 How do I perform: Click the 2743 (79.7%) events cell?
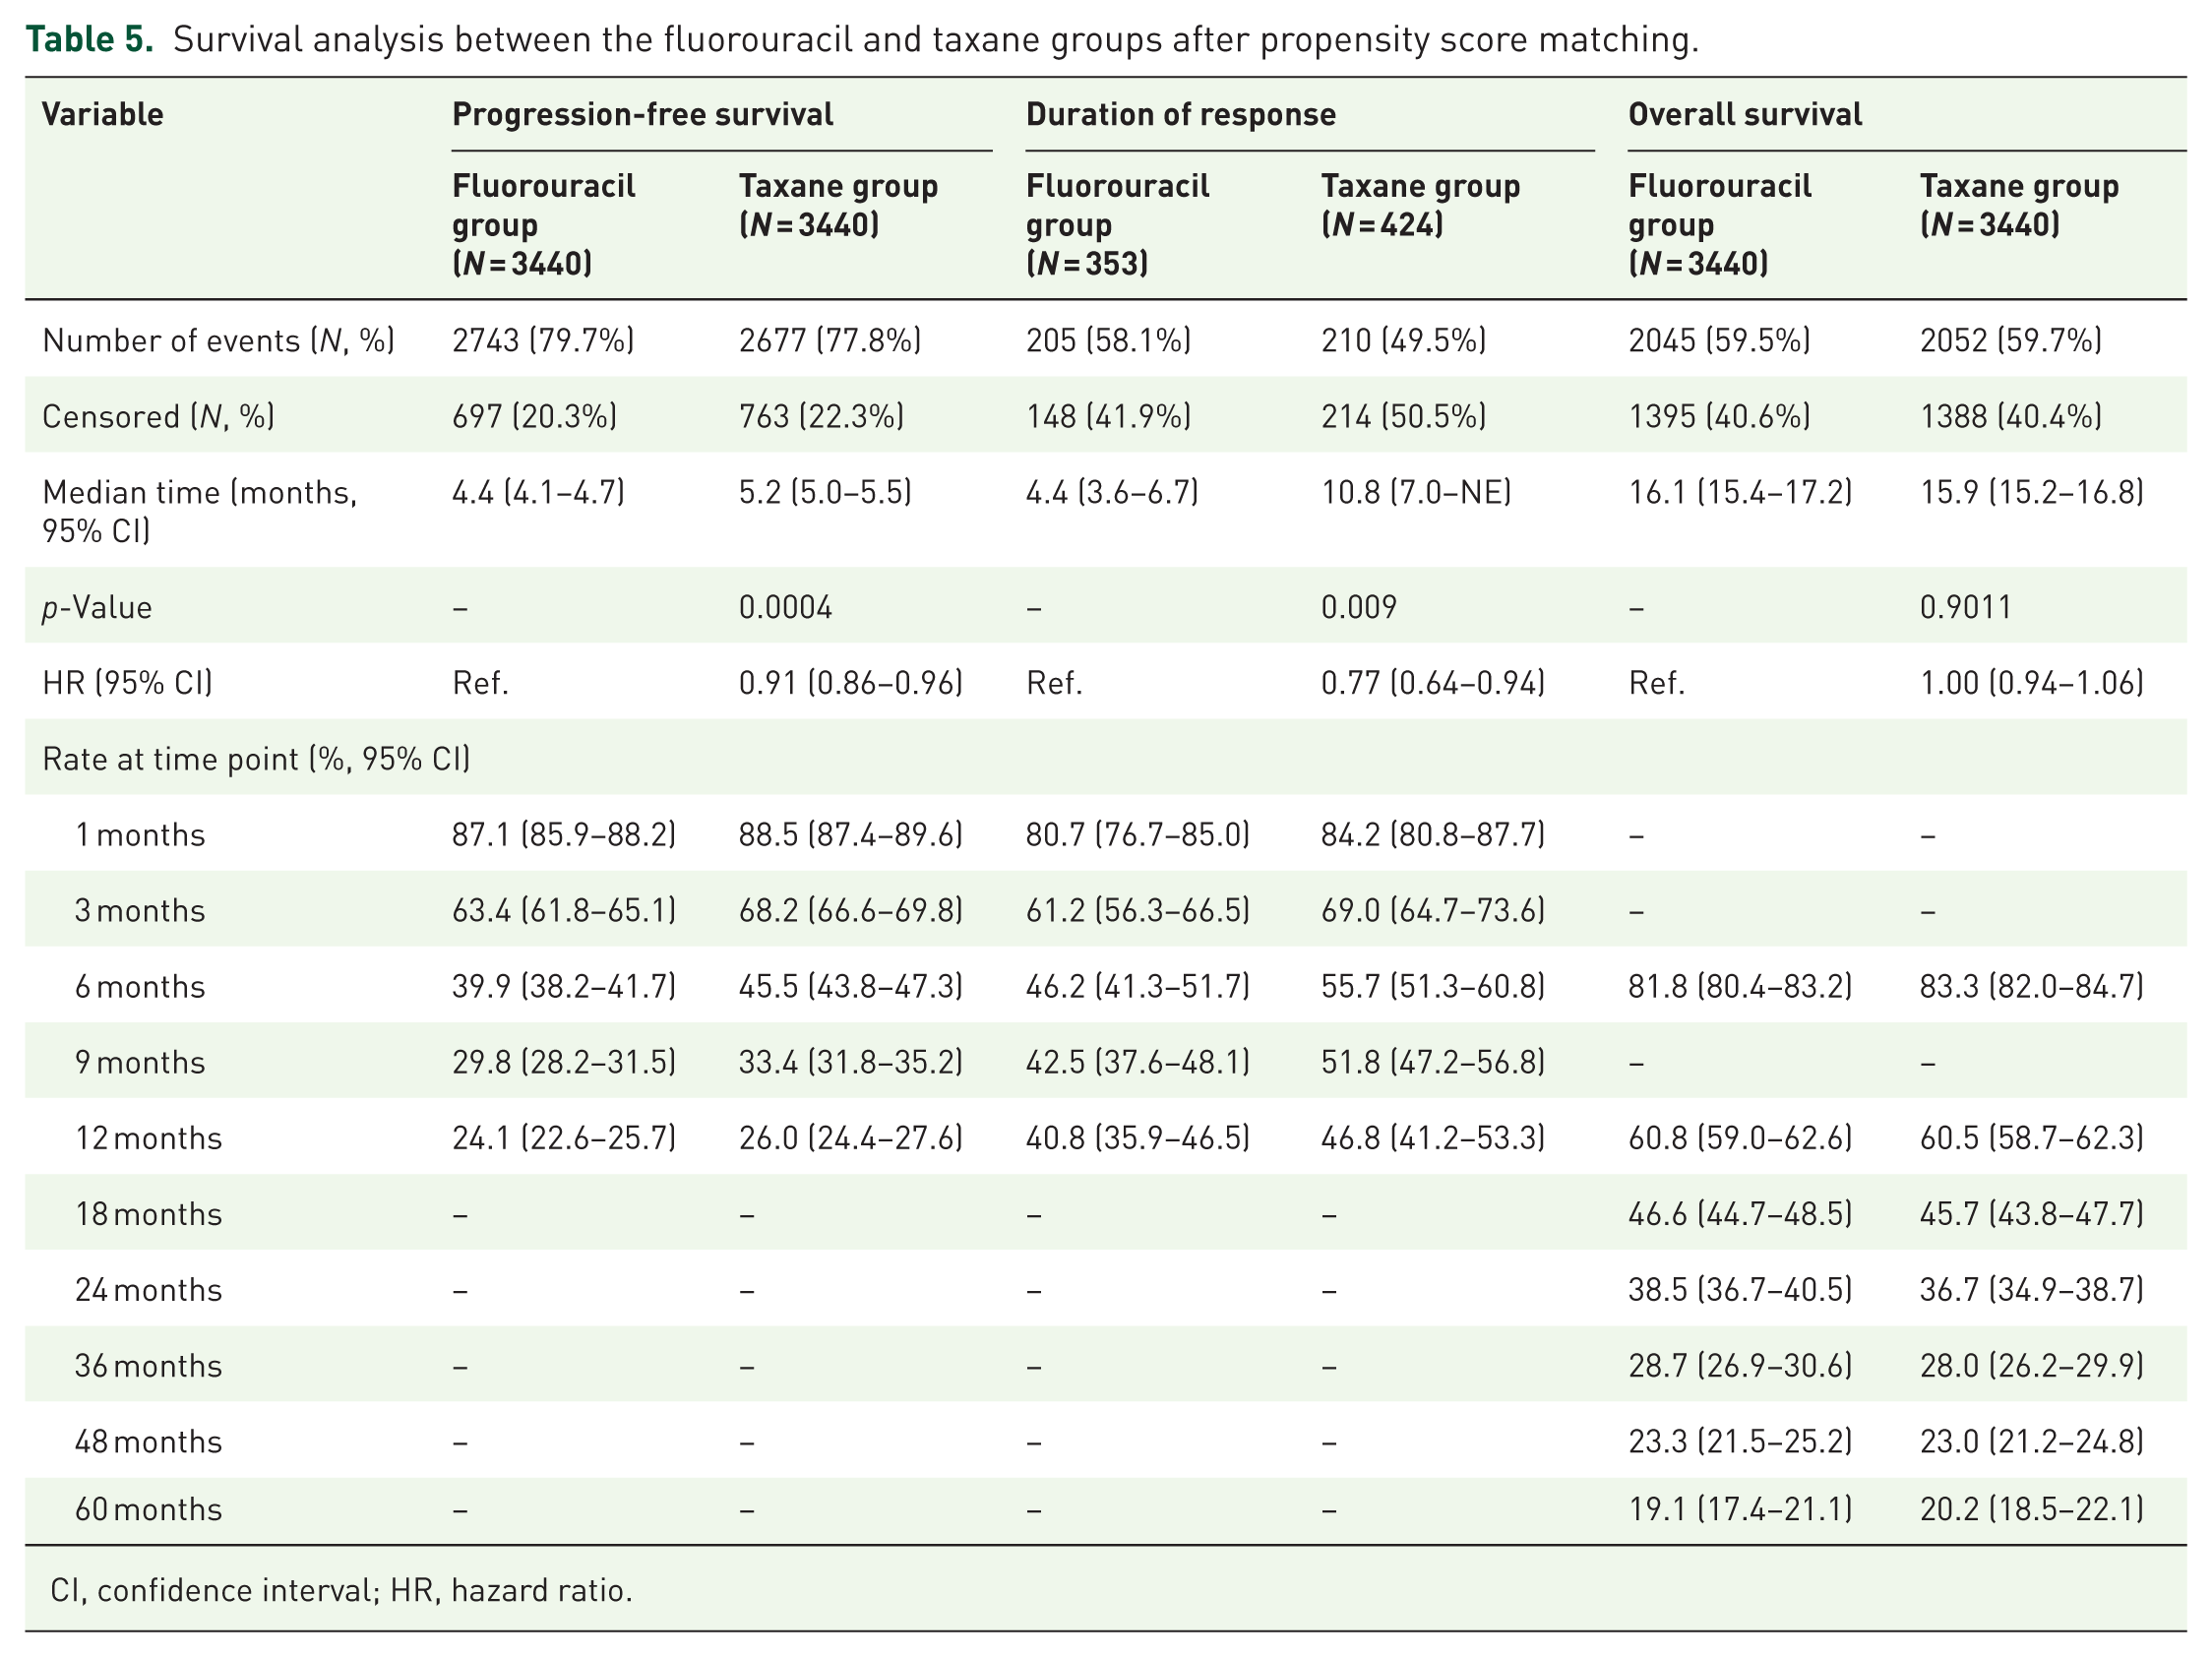click(x=543, y=341)
